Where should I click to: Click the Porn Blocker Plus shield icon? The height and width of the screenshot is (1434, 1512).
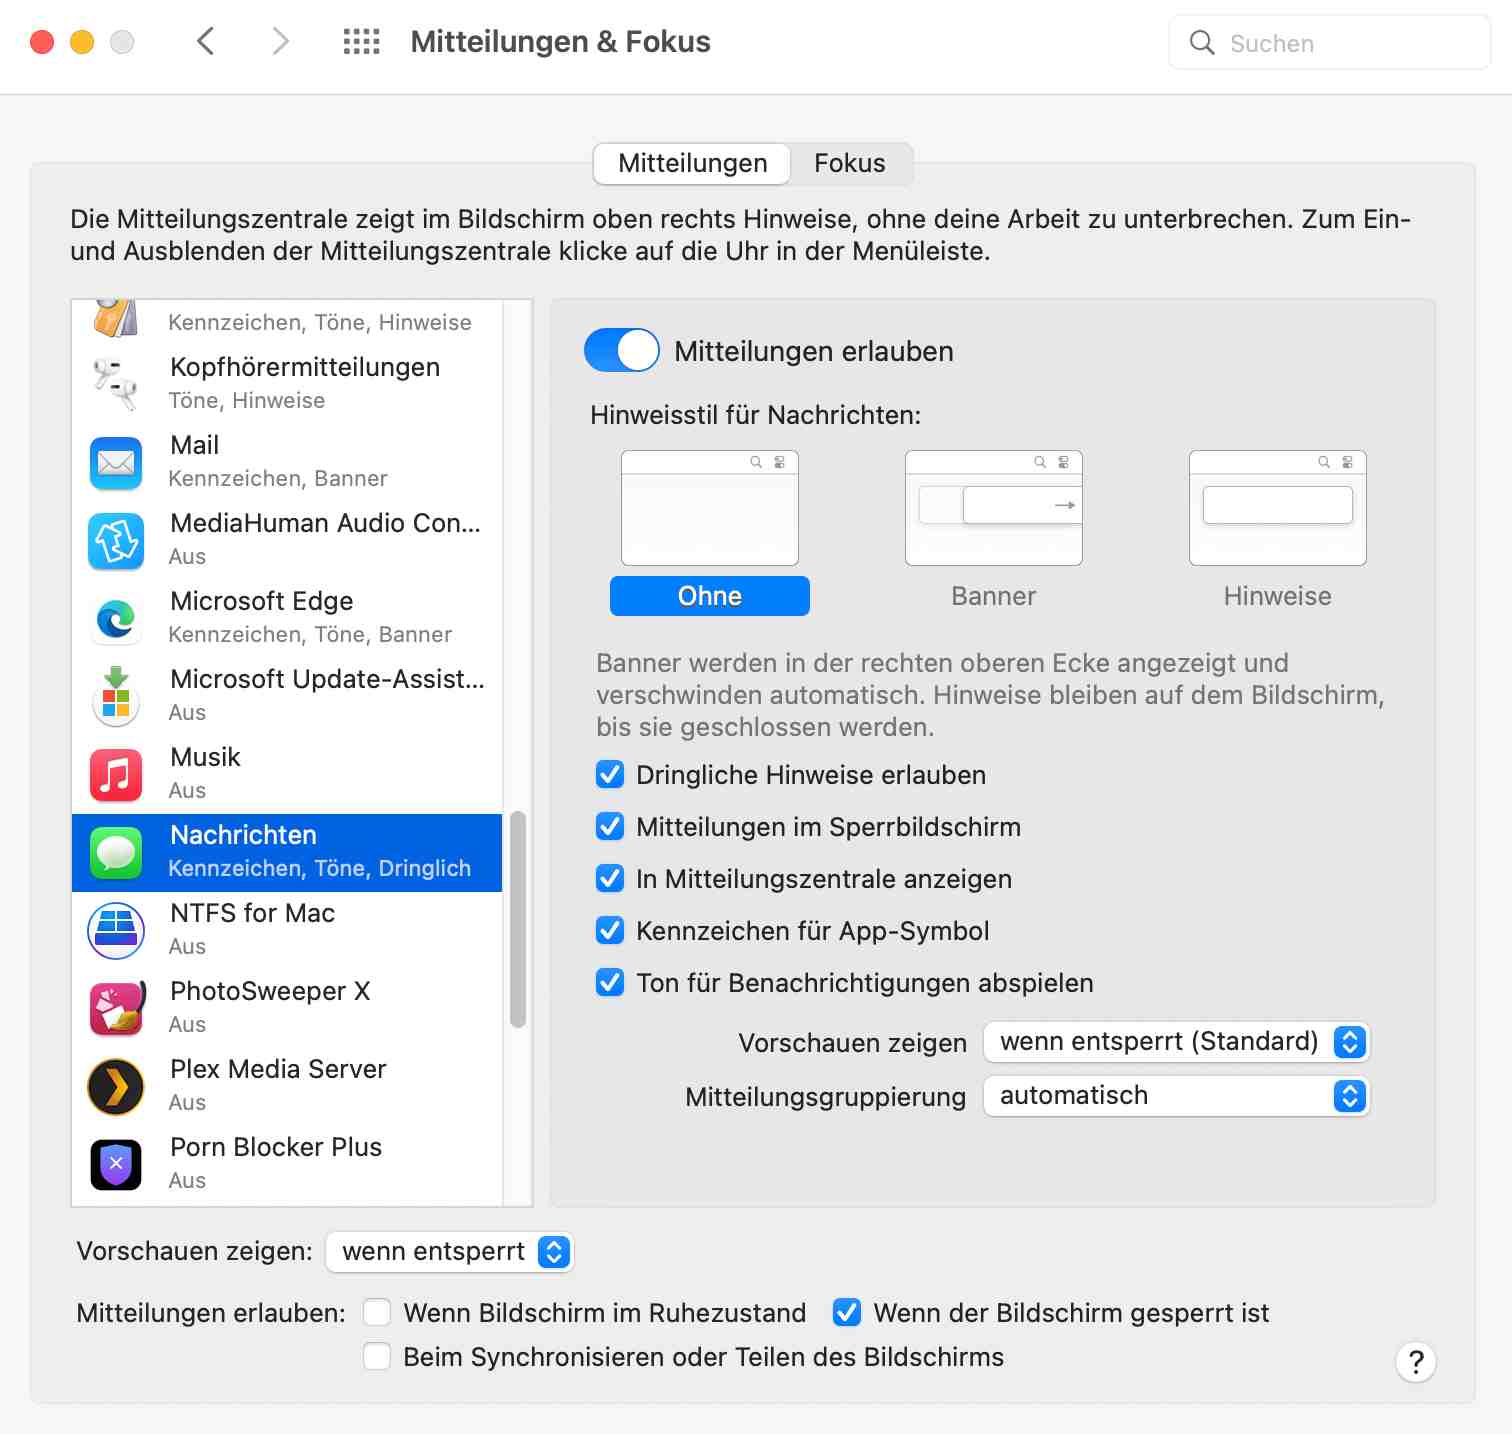click(116, 1164)
